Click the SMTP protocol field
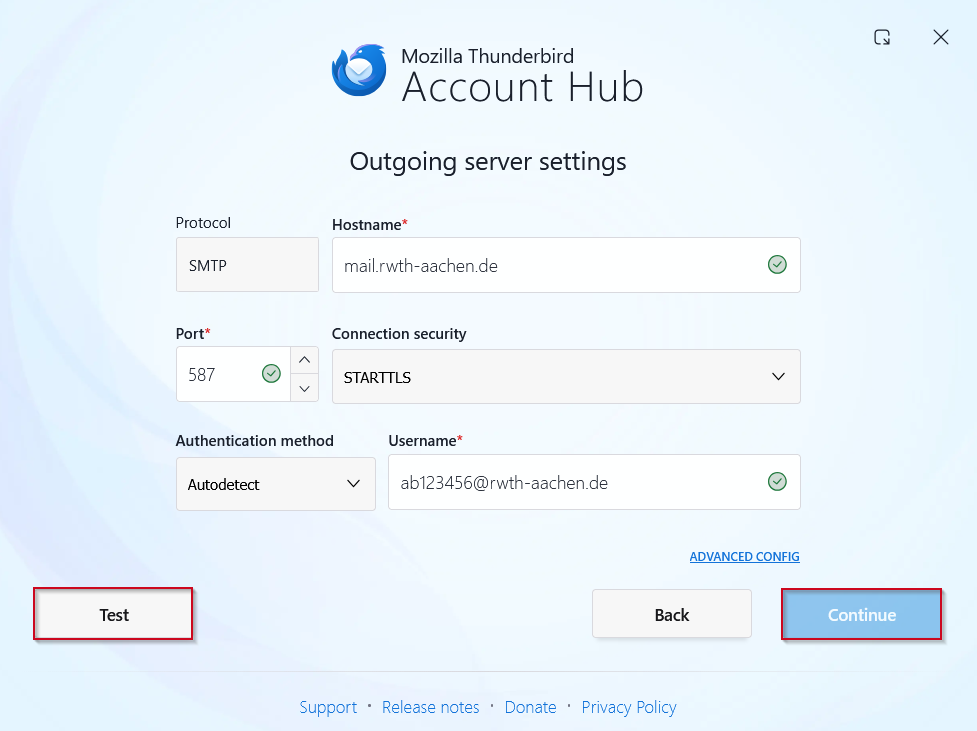Screen dimensions: 977x731 pyautogui.click(x=247, y=264)
